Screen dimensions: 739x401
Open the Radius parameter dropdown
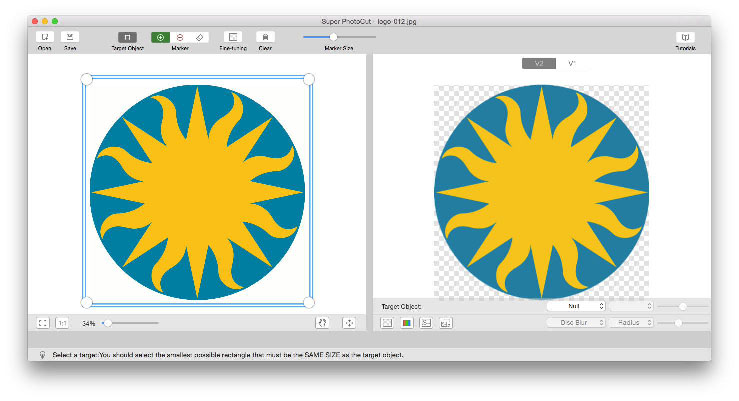pyautogui.click(x=631, y=323)
